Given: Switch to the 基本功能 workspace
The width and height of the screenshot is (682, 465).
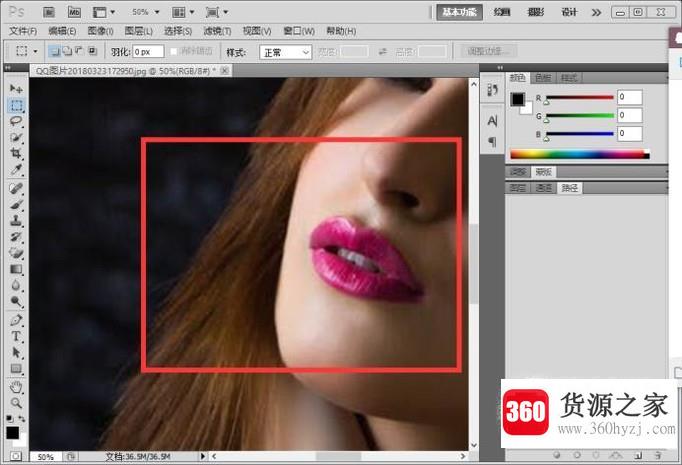Looking at the screenshot, I should click(x=459, y=12).
